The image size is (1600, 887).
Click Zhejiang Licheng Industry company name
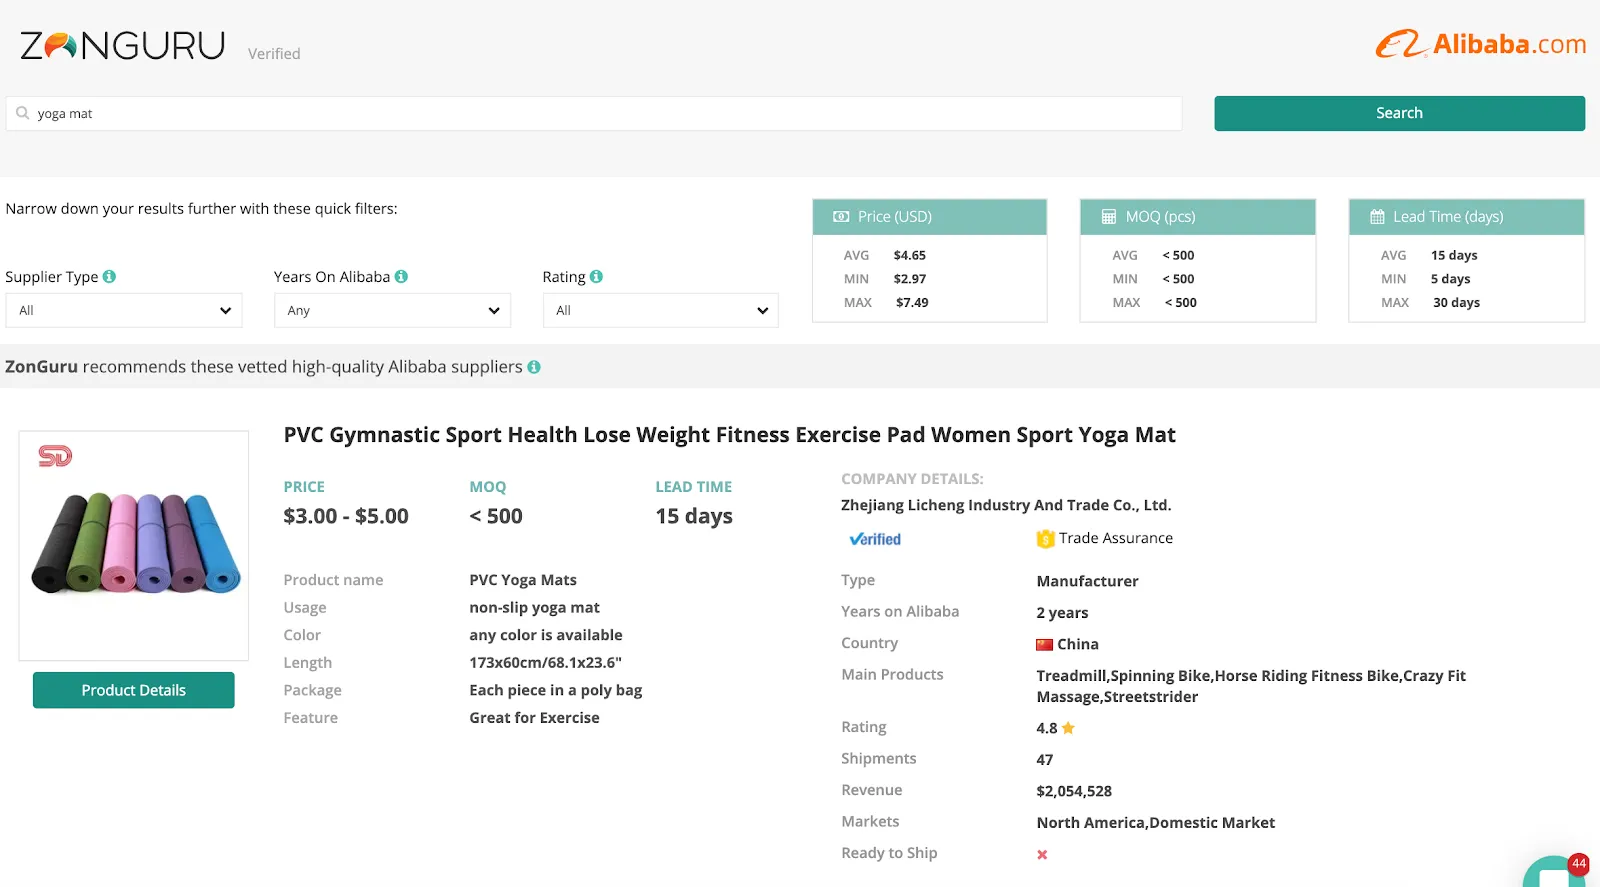coord(1006,505)
